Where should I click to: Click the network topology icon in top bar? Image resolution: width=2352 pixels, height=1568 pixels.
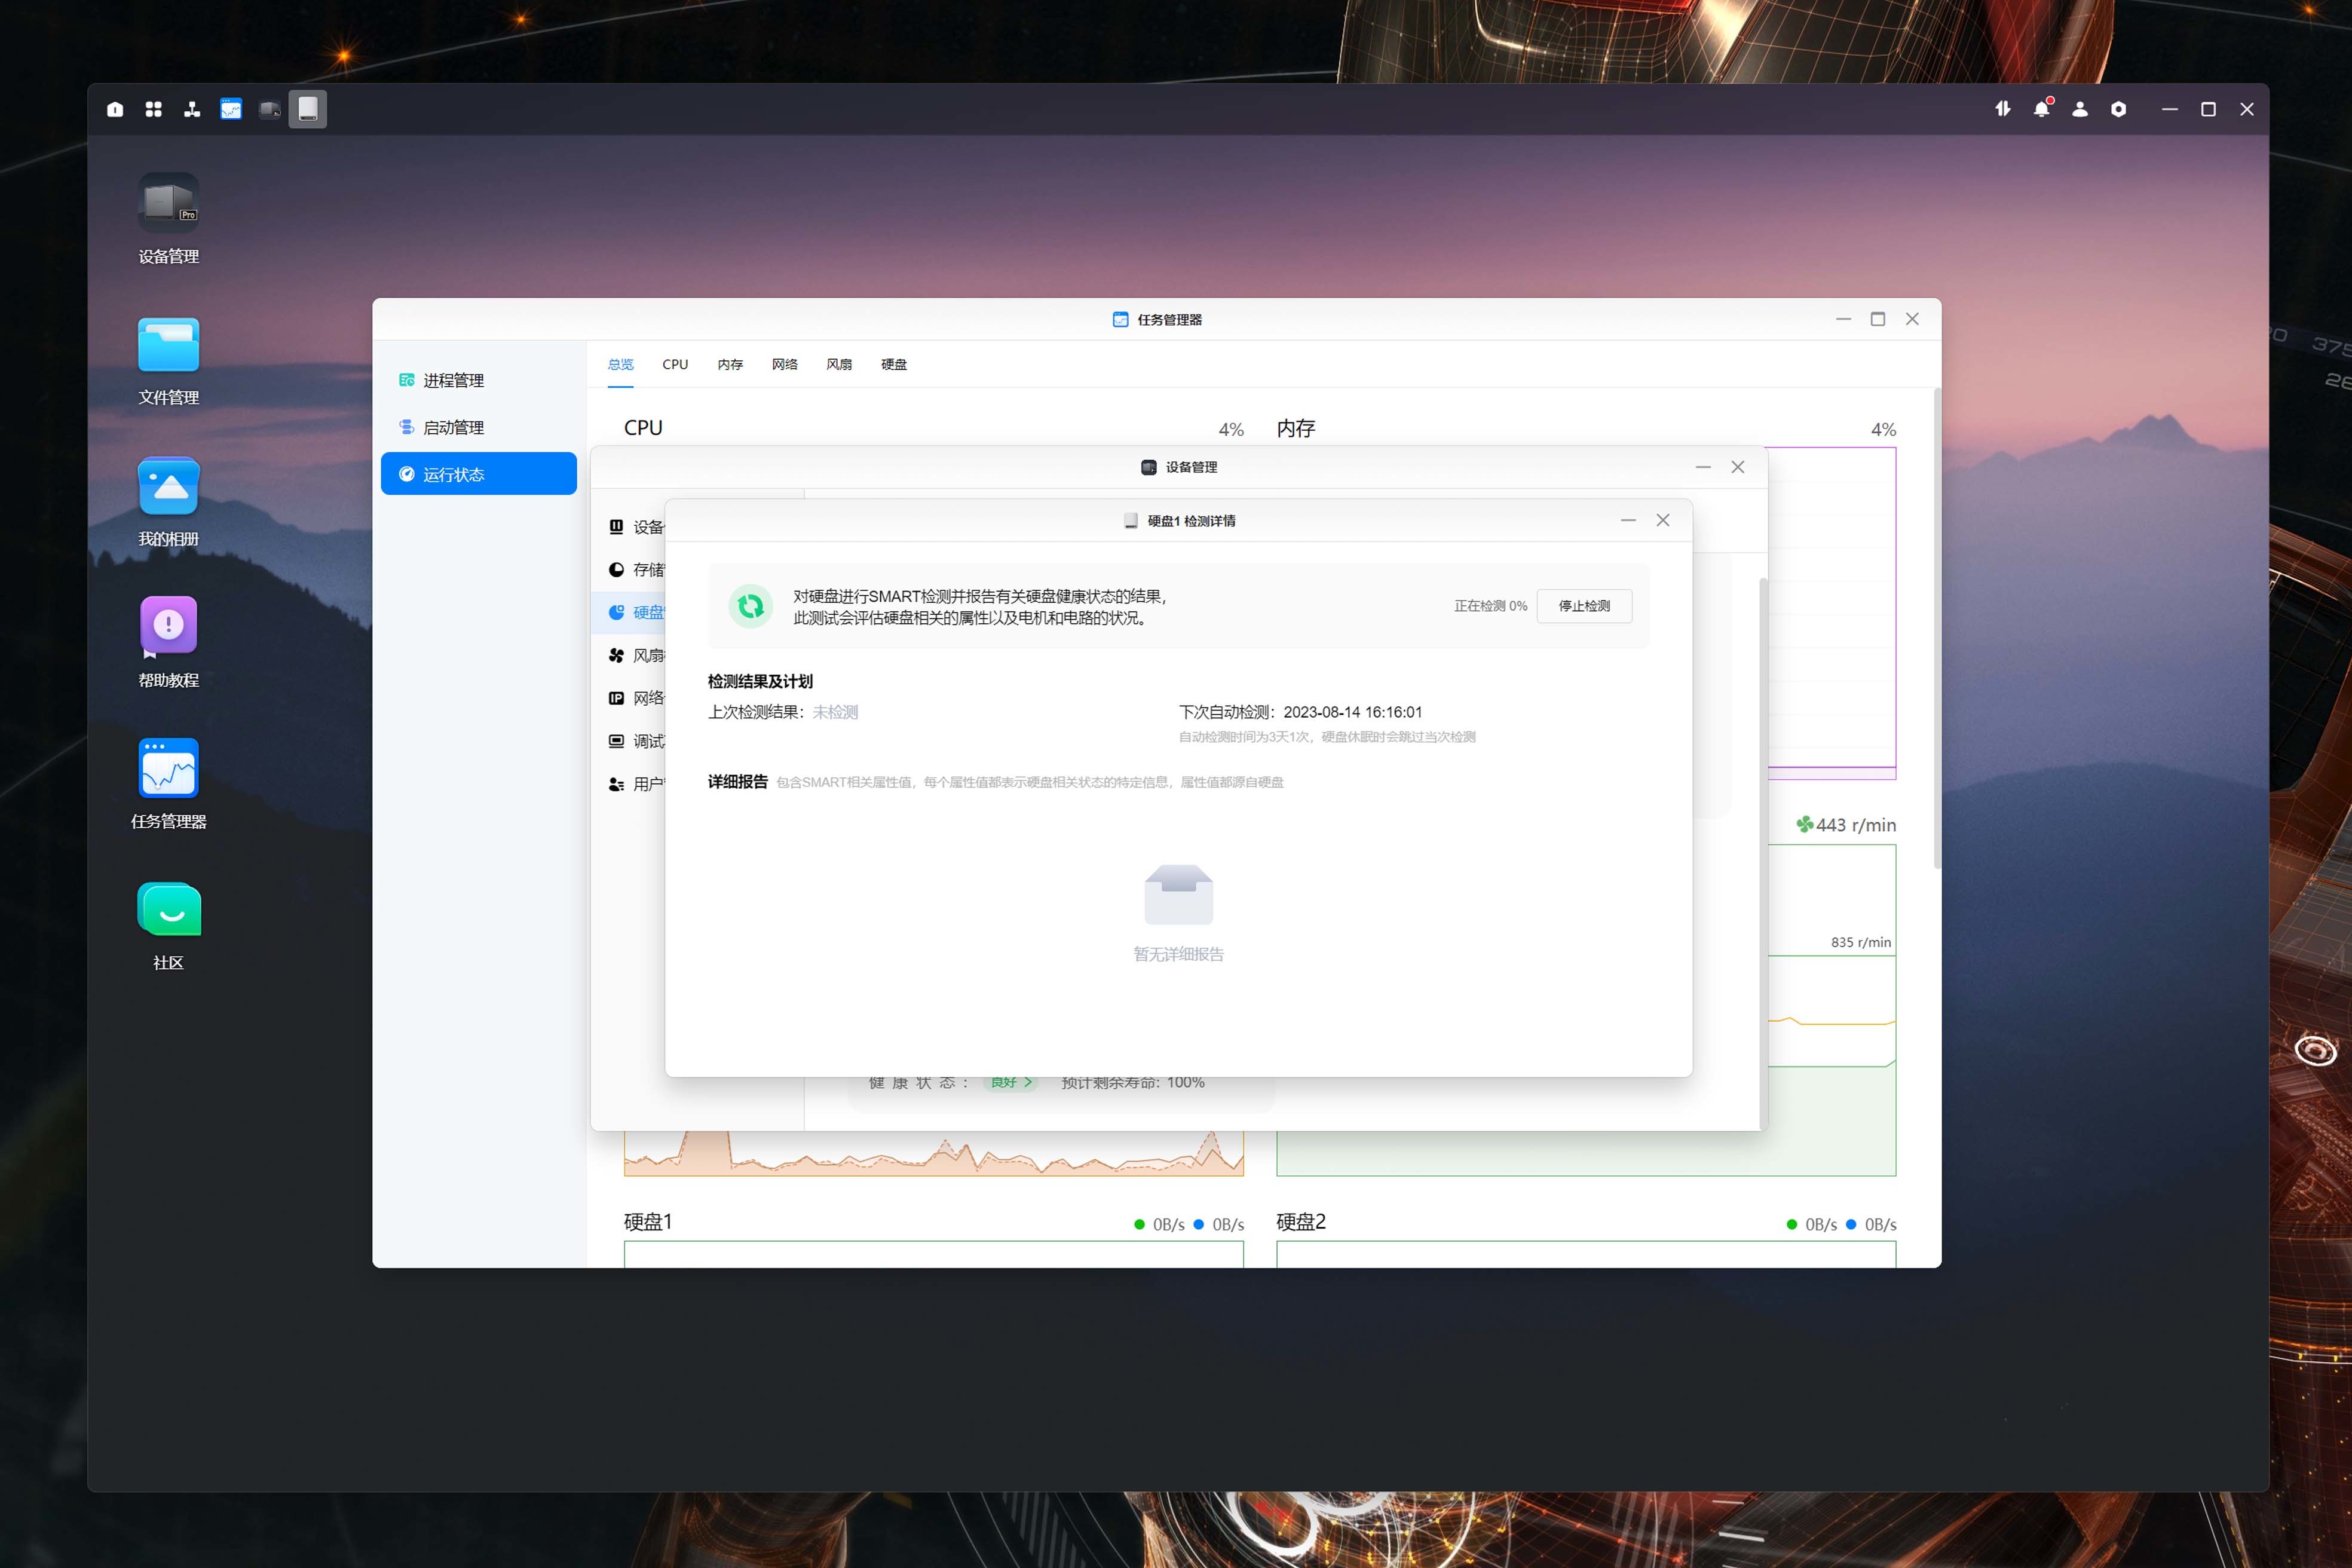point(192,109)
